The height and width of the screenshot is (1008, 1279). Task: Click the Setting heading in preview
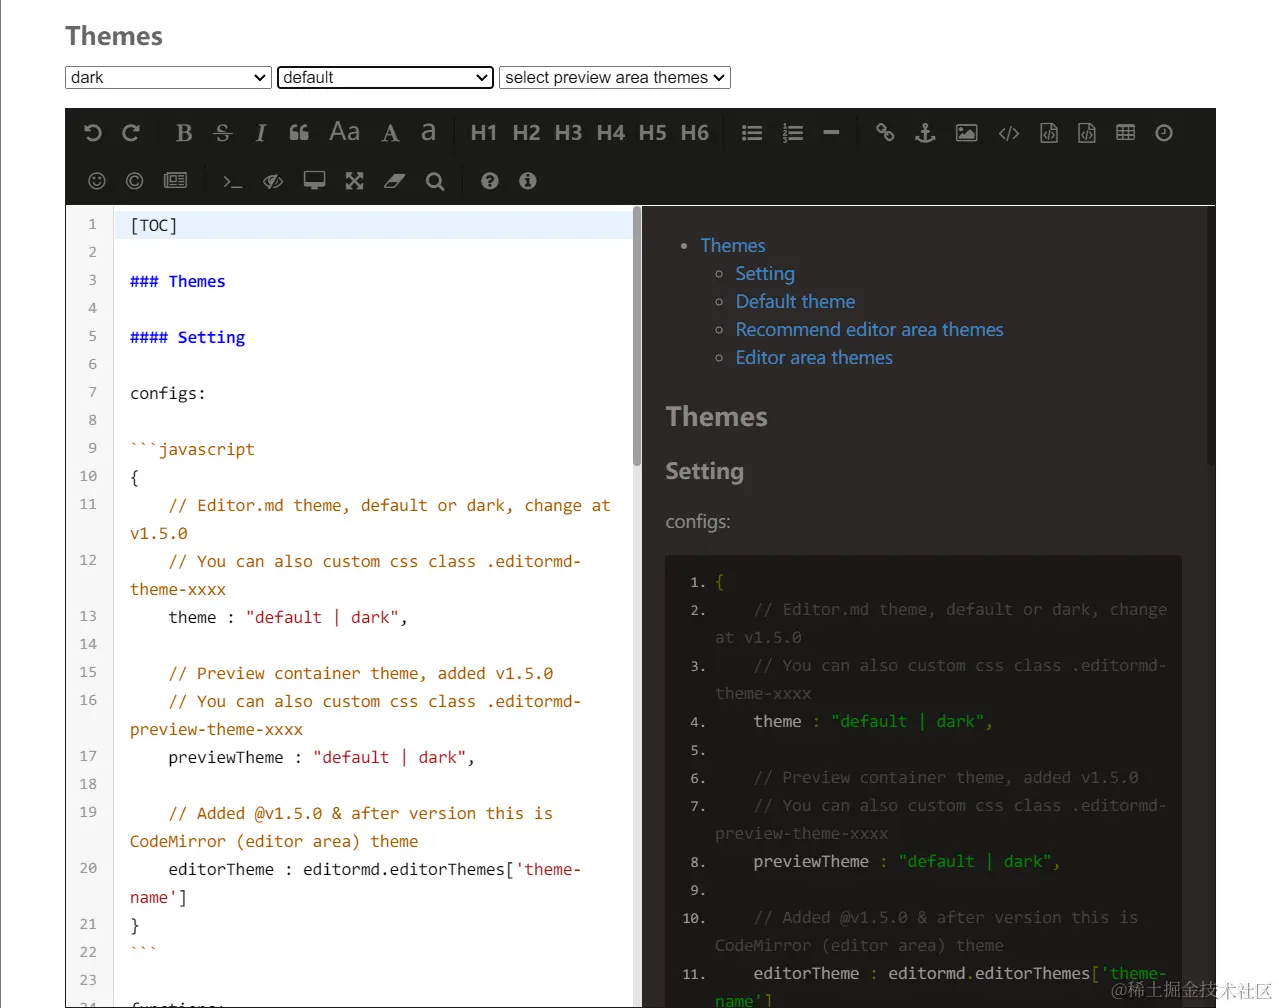704,471
